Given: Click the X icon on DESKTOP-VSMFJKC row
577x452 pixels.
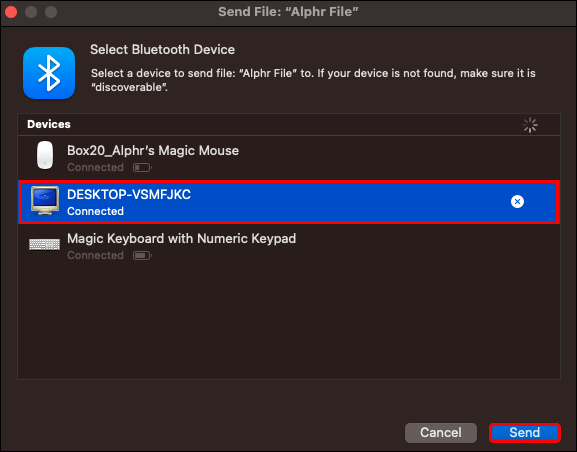Looking at the screenshot, I should (517, 201).
